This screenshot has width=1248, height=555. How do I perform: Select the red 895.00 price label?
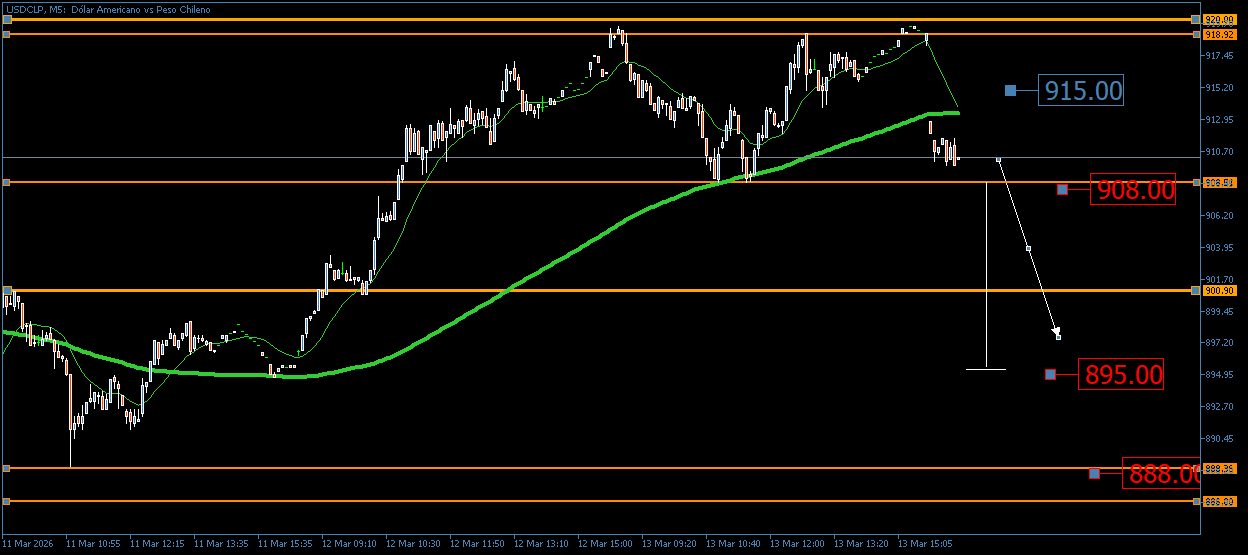coord(1121,374)
